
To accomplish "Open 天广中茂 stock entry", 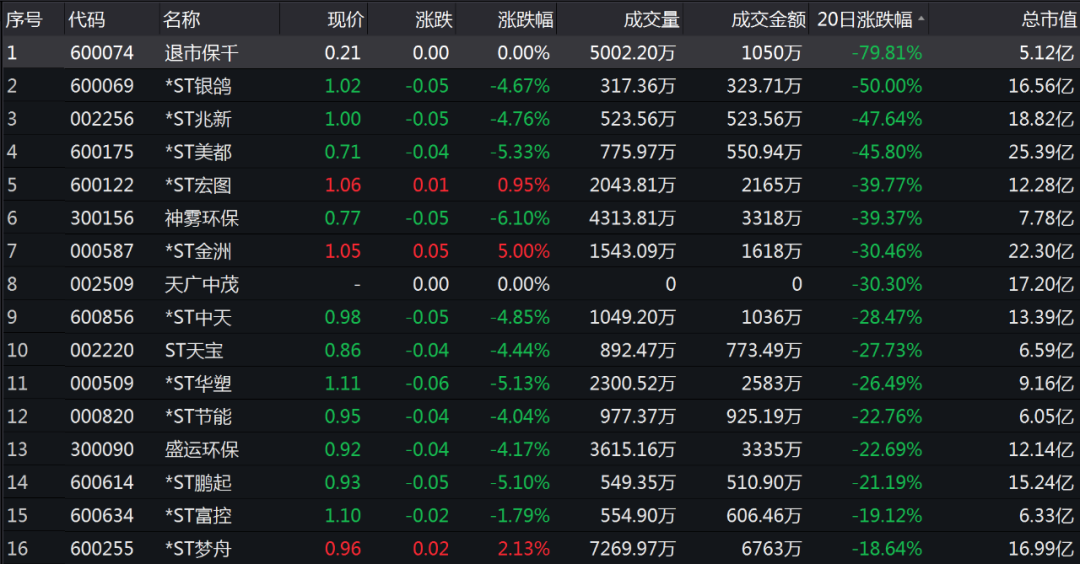I will click(x=540, y=284).
